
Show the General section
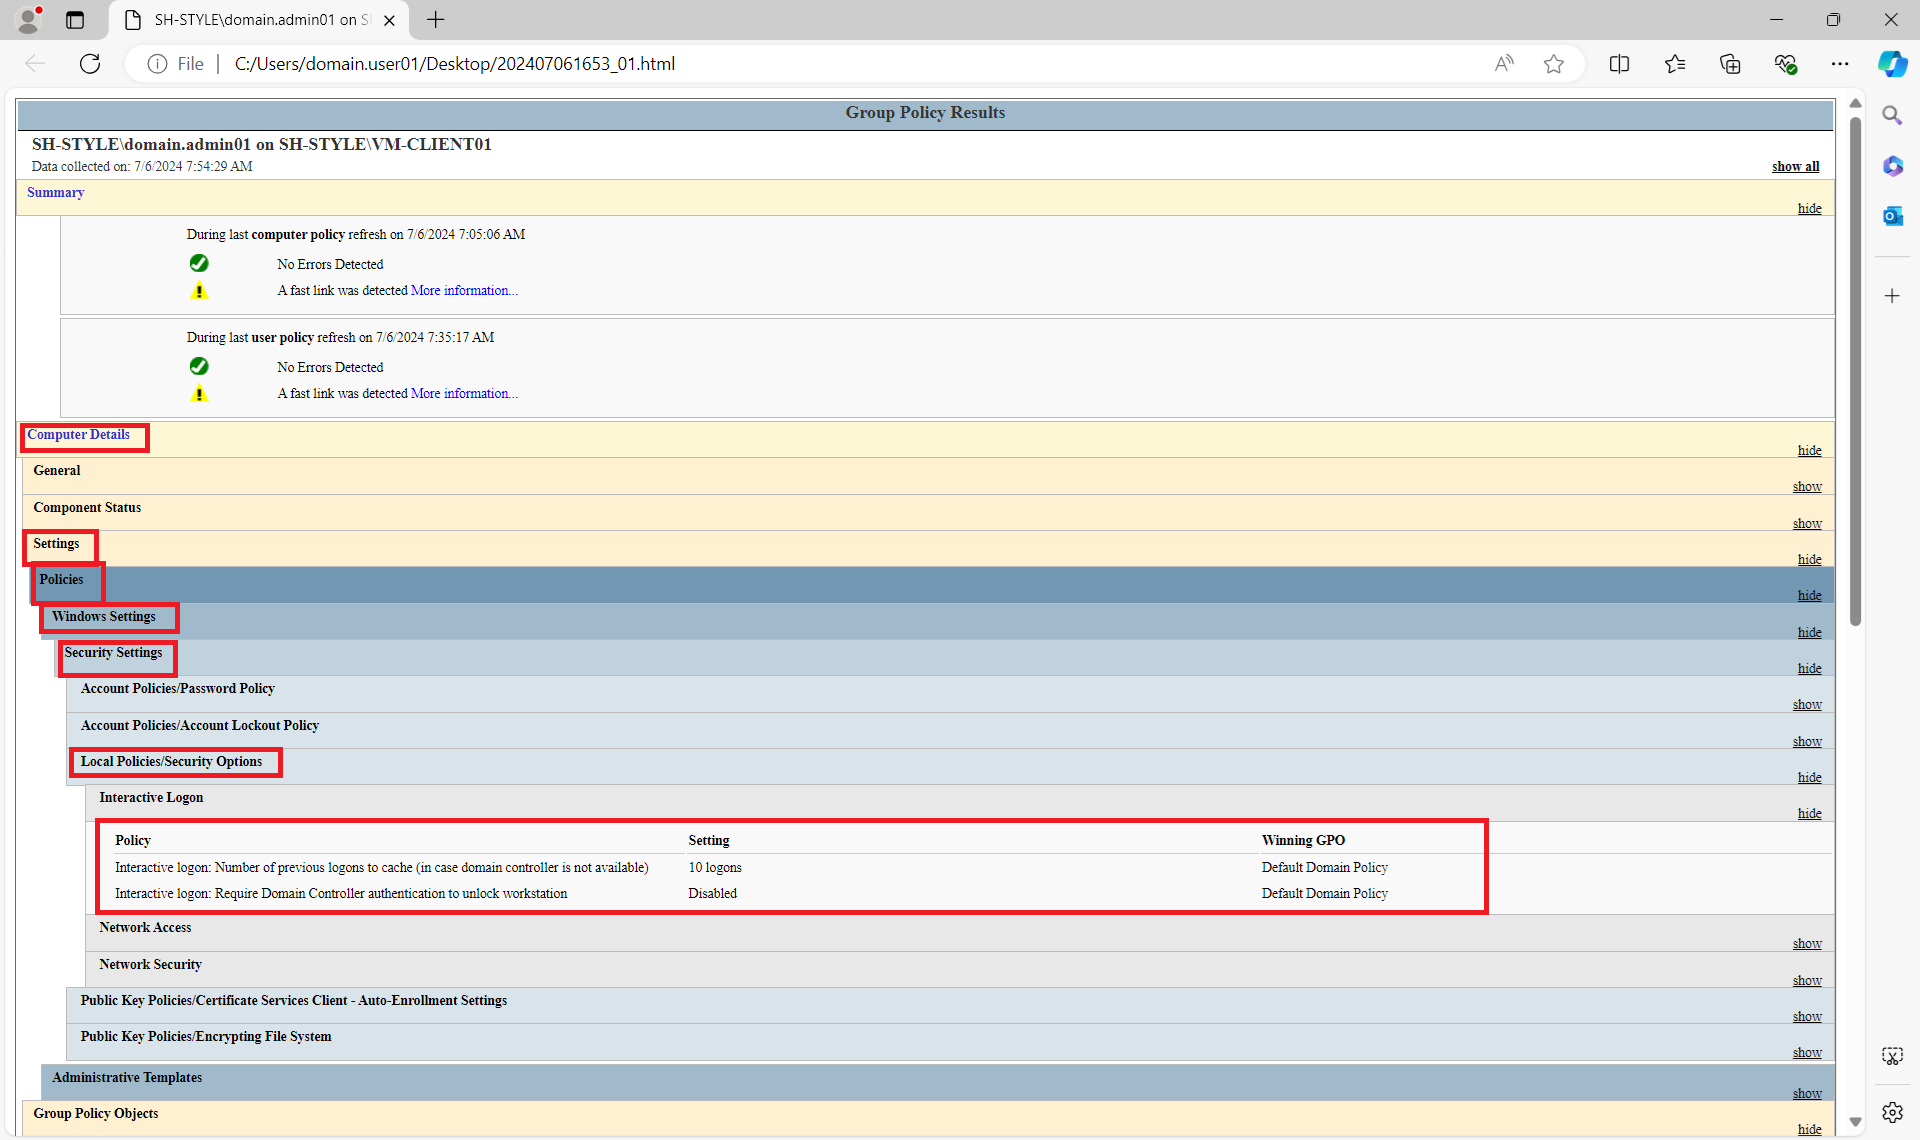coord(1806,487)
